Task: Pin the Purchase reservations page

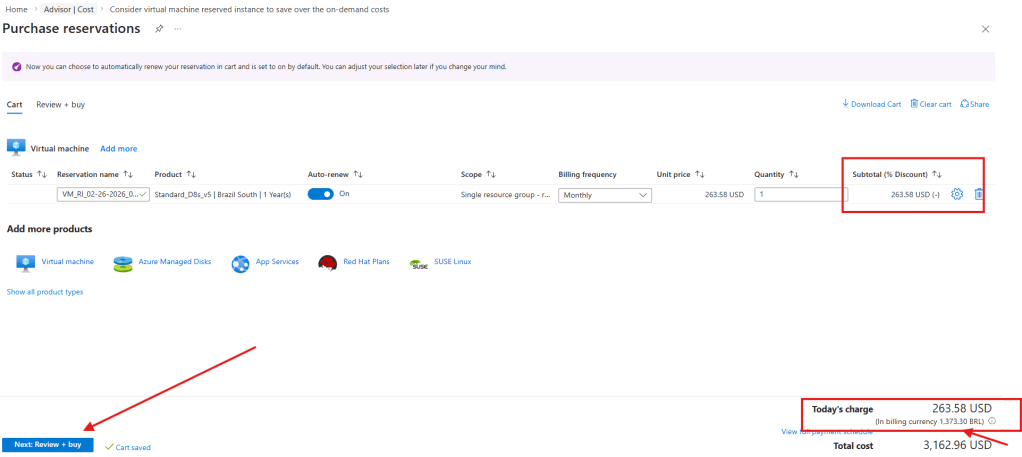Action: point(160,29)
